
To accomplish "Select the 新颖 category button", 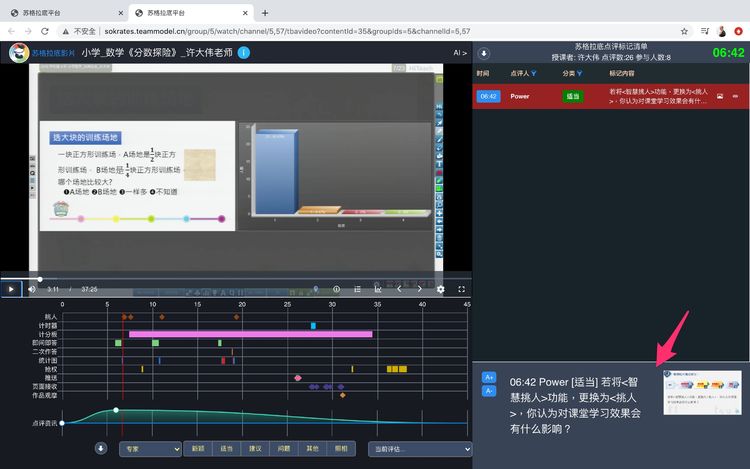I will (198, 449).
